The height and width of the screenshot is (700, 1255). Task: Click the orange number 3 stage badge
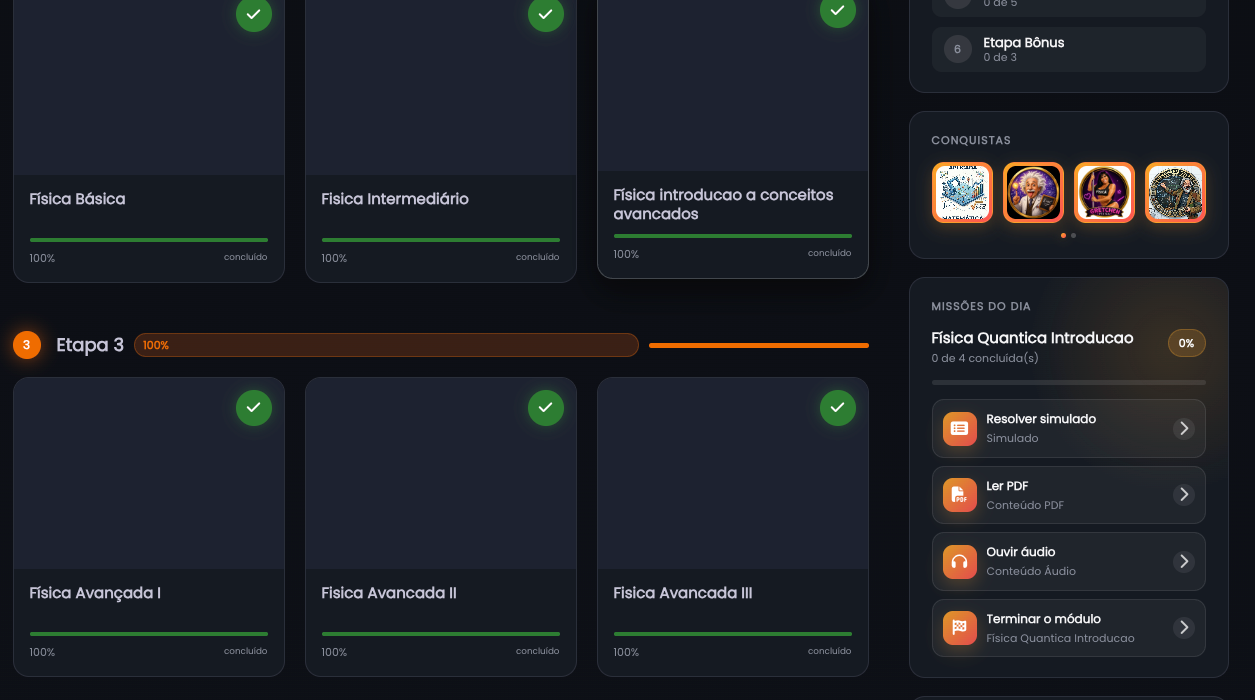click(27, 345)
